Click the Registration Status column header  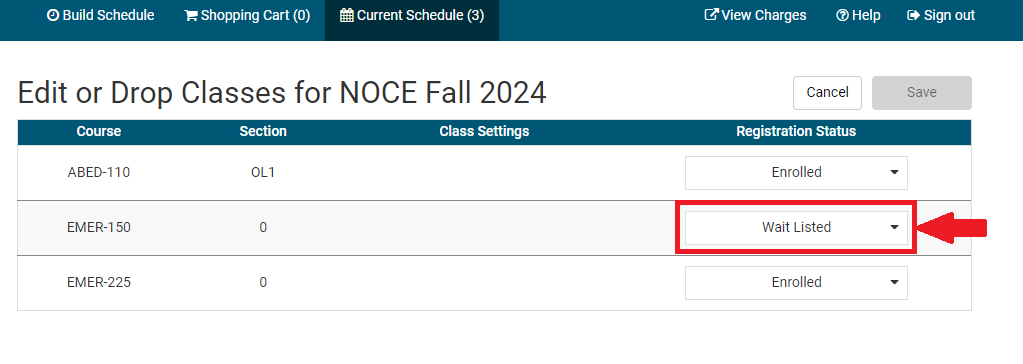click(x=796, y=131)
